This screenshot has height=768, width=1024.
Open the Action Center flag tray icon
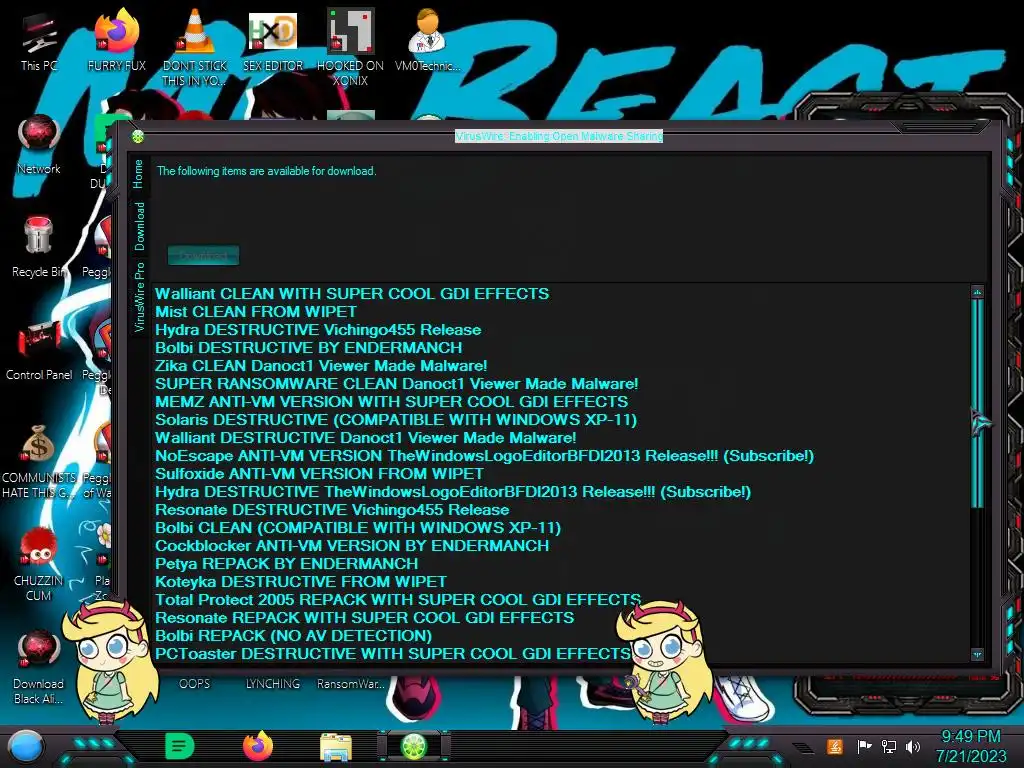pyautogui.click(x=864, y=746)
